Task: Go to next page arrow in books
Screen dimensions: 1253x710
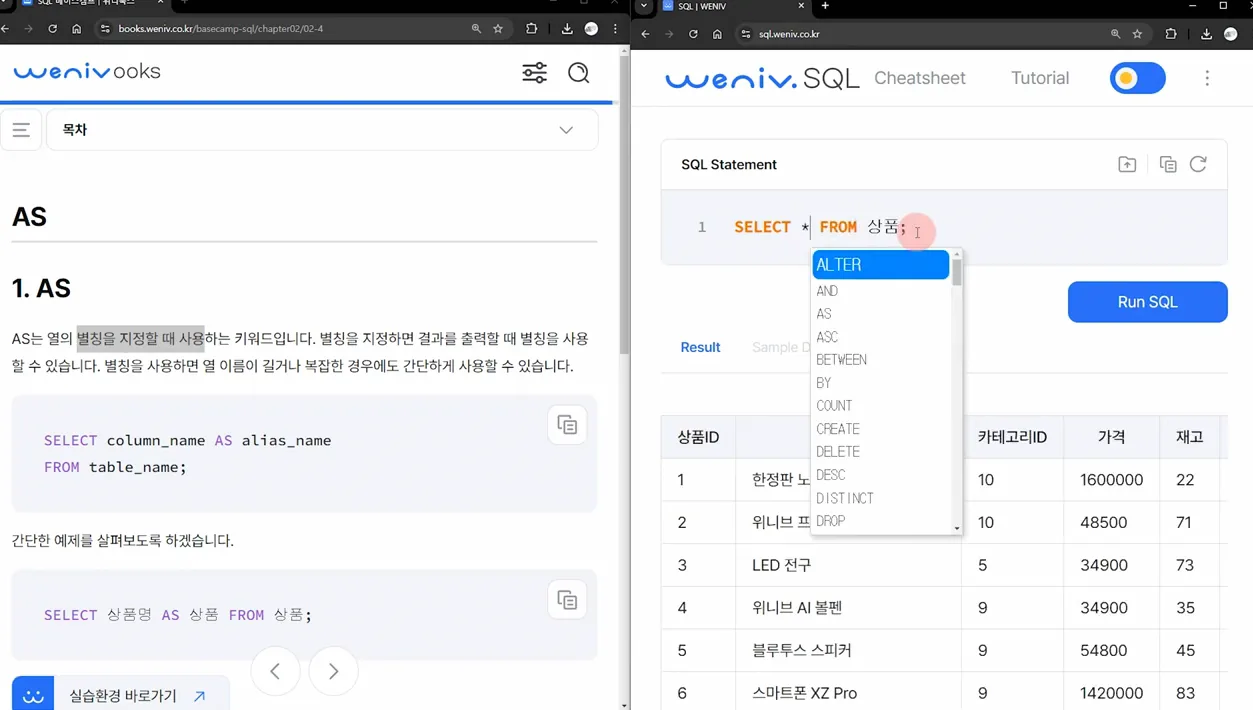Action: coord(333,671)
